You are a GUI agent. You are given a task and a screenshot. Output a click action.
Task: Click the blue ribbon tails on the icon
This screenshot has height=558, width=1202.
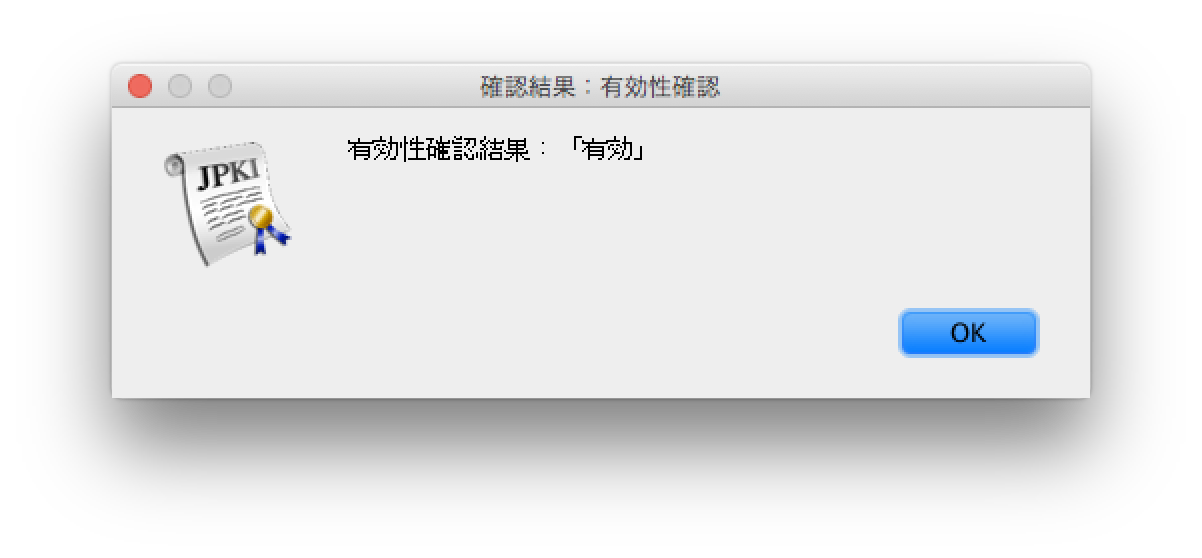270,238
